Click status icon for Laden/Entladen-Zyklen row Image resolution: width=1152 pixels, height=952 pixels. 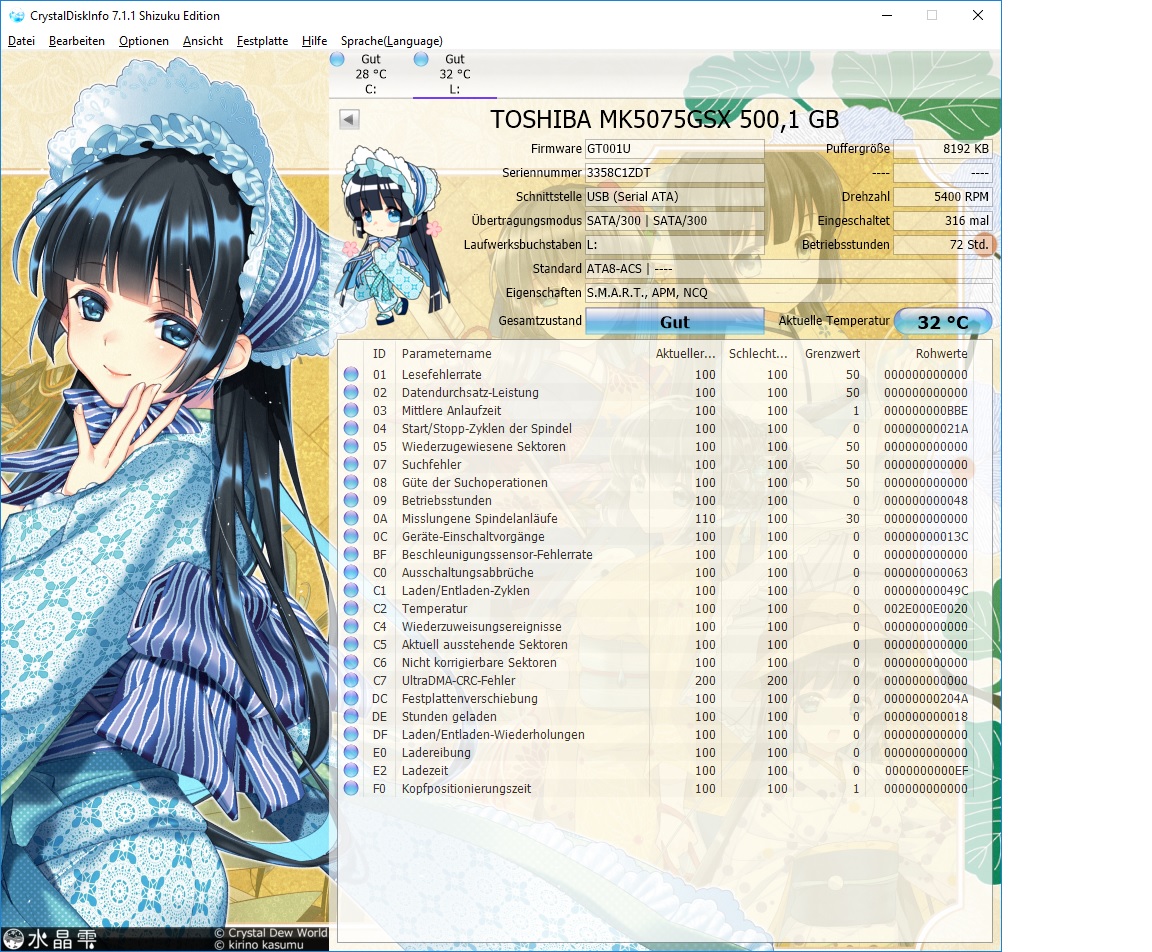(351, 591)
